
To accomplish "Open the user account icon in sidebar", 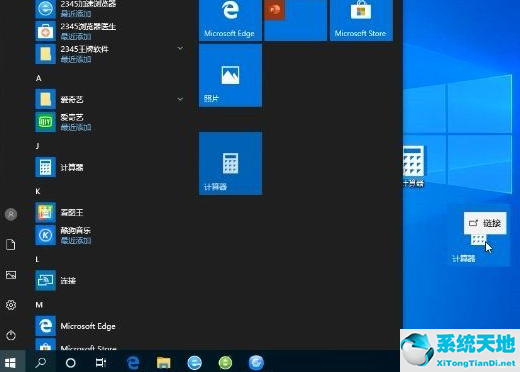I will tap(11, 214).
